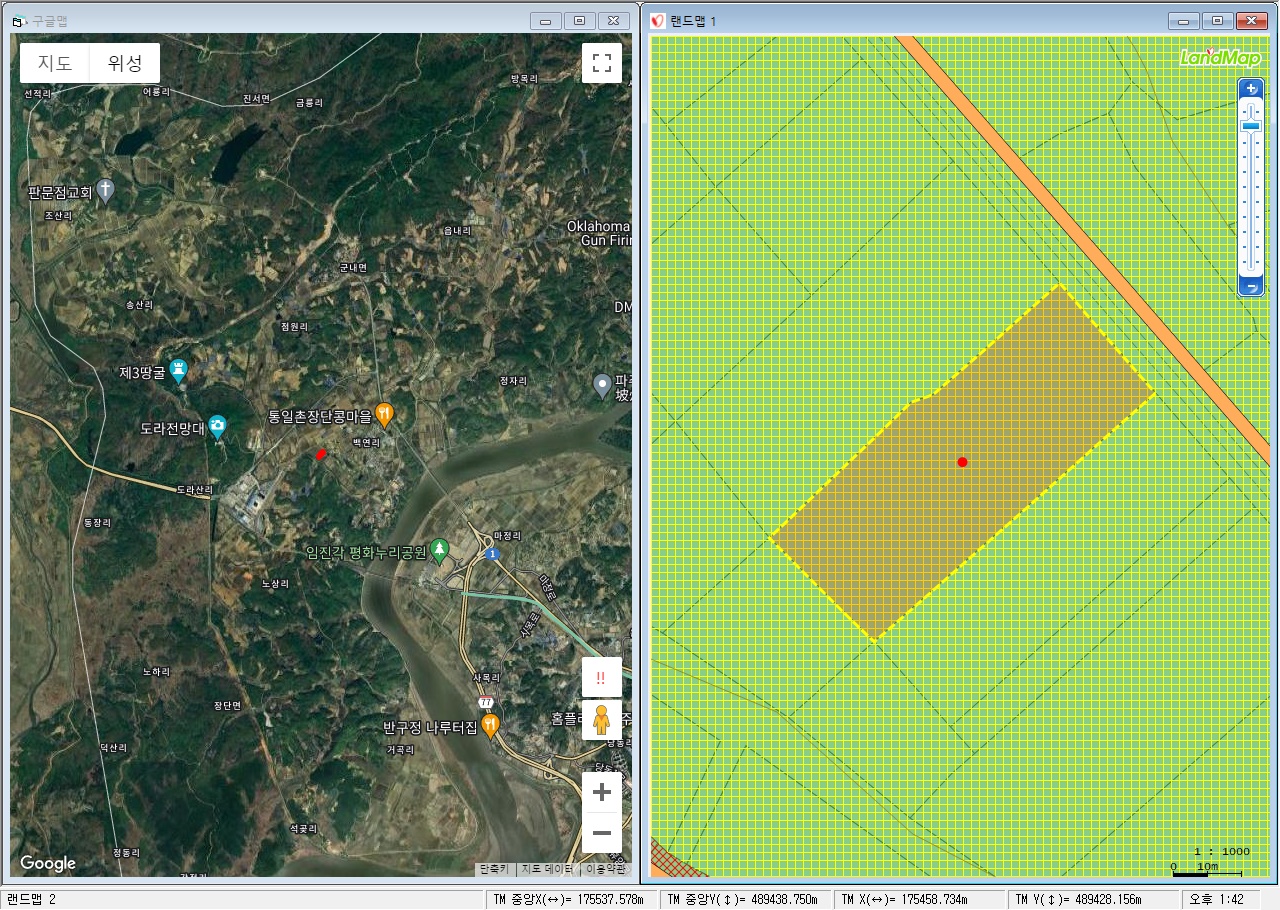Click the 읍내리 label on Google map
1280x910 pixels.
[x=456, y=230]
